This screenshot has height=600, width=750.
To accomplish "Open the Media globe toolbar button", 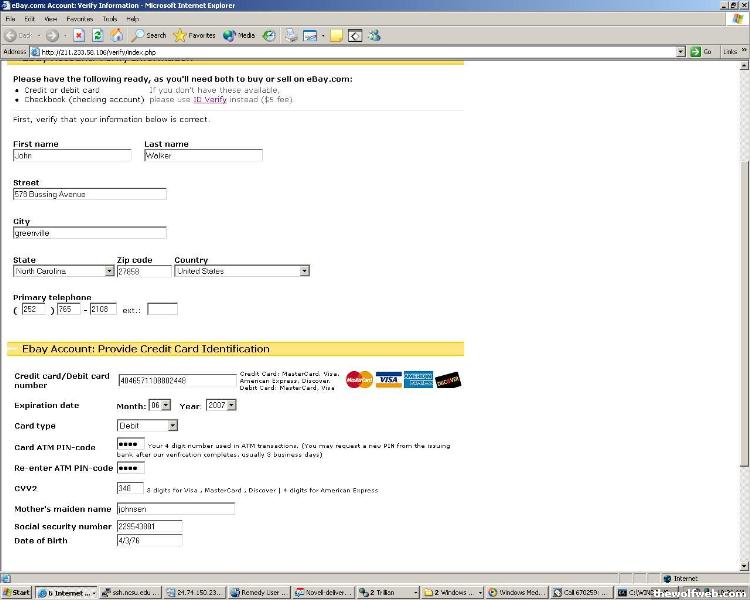I will tap(239, 35).
